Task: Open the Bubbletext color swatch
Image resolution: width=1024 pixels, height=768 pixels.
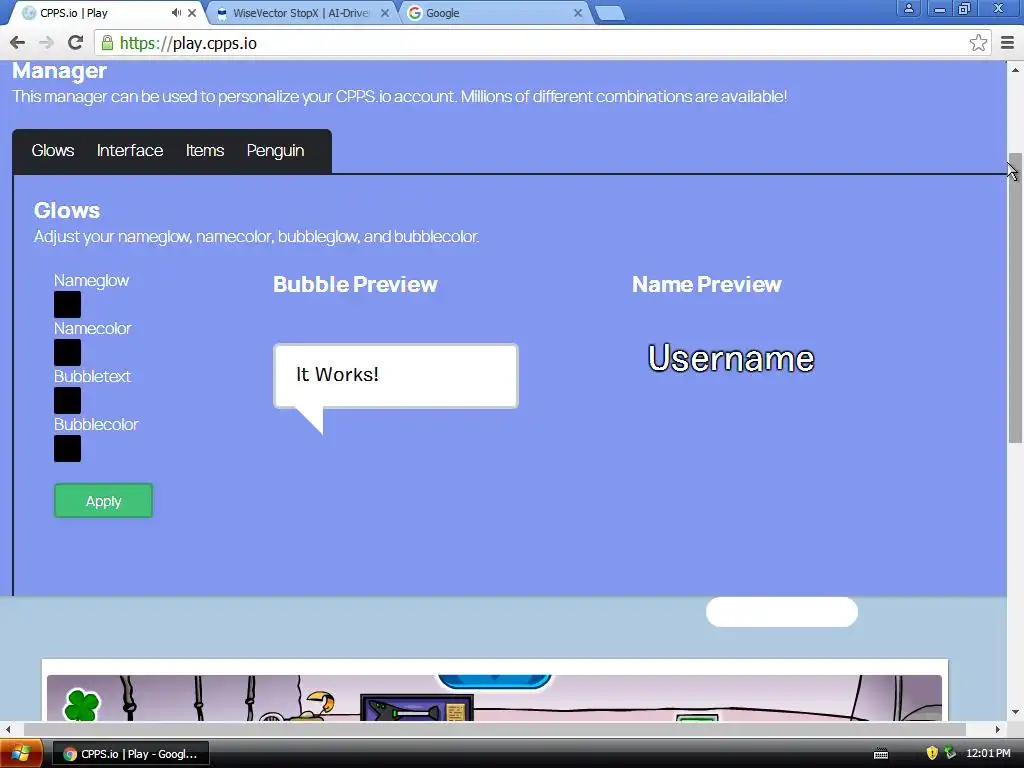Action: coord(67,400)
